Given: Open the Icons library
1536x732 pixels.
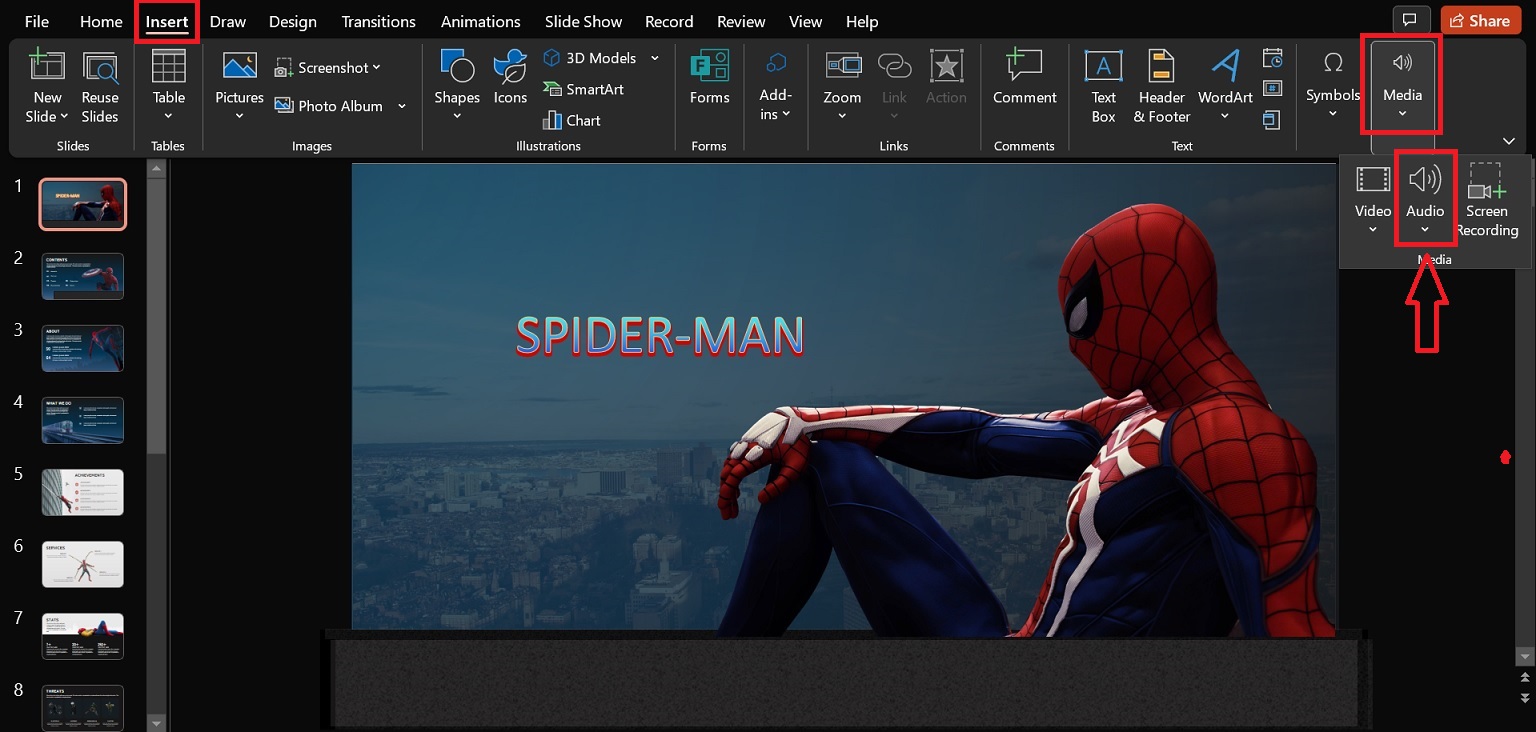Looking at the screenshot, I should pyautogui.click(x=510, y=78).
